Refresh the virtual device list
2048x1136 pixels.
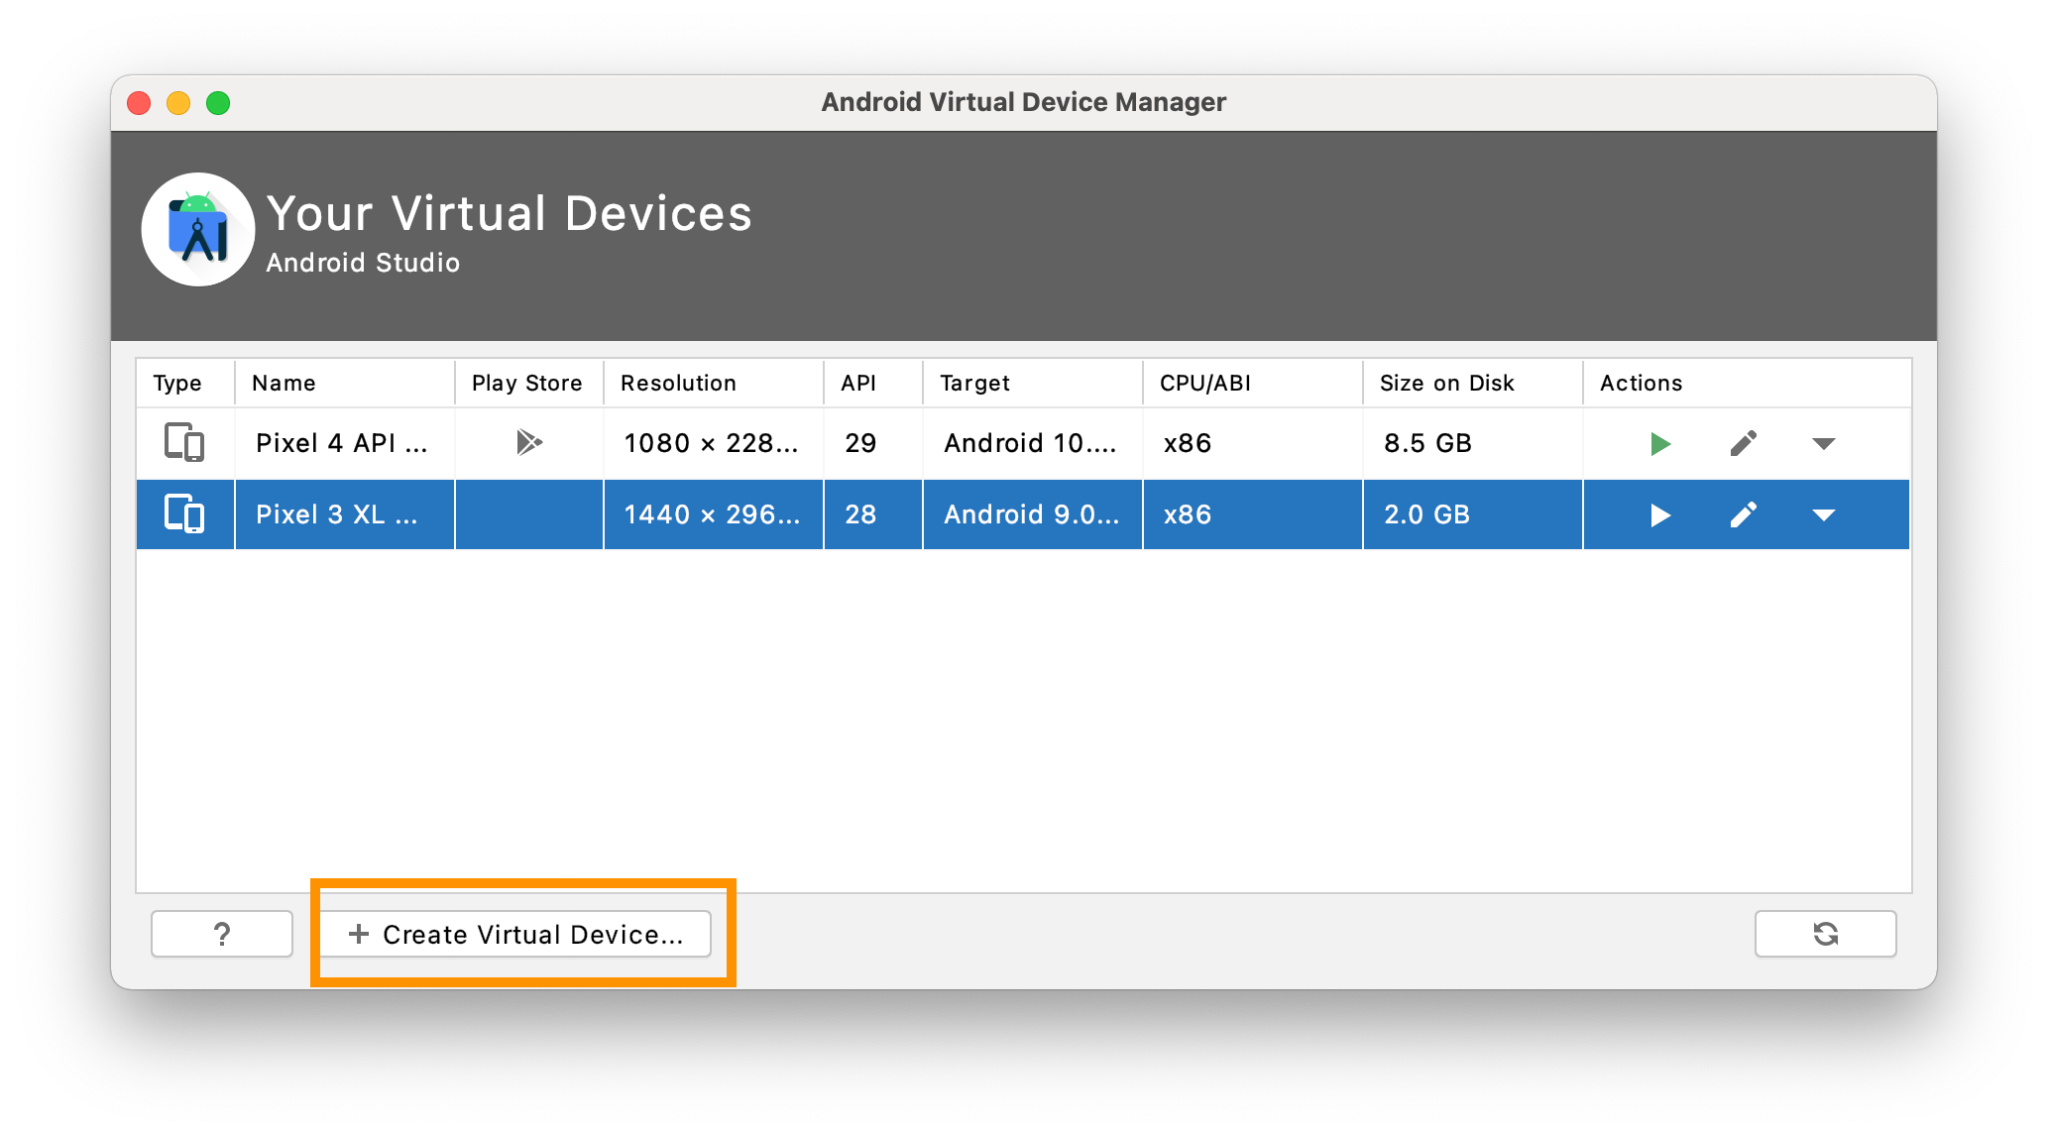coord(1825,933)
